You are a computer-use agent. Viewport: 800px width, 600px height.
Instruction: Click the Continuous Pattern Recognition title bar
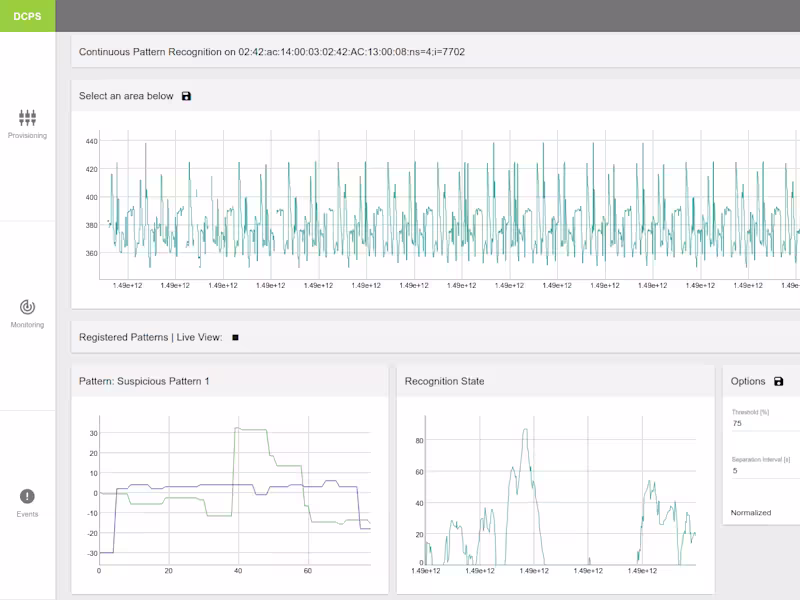[271, 52]
